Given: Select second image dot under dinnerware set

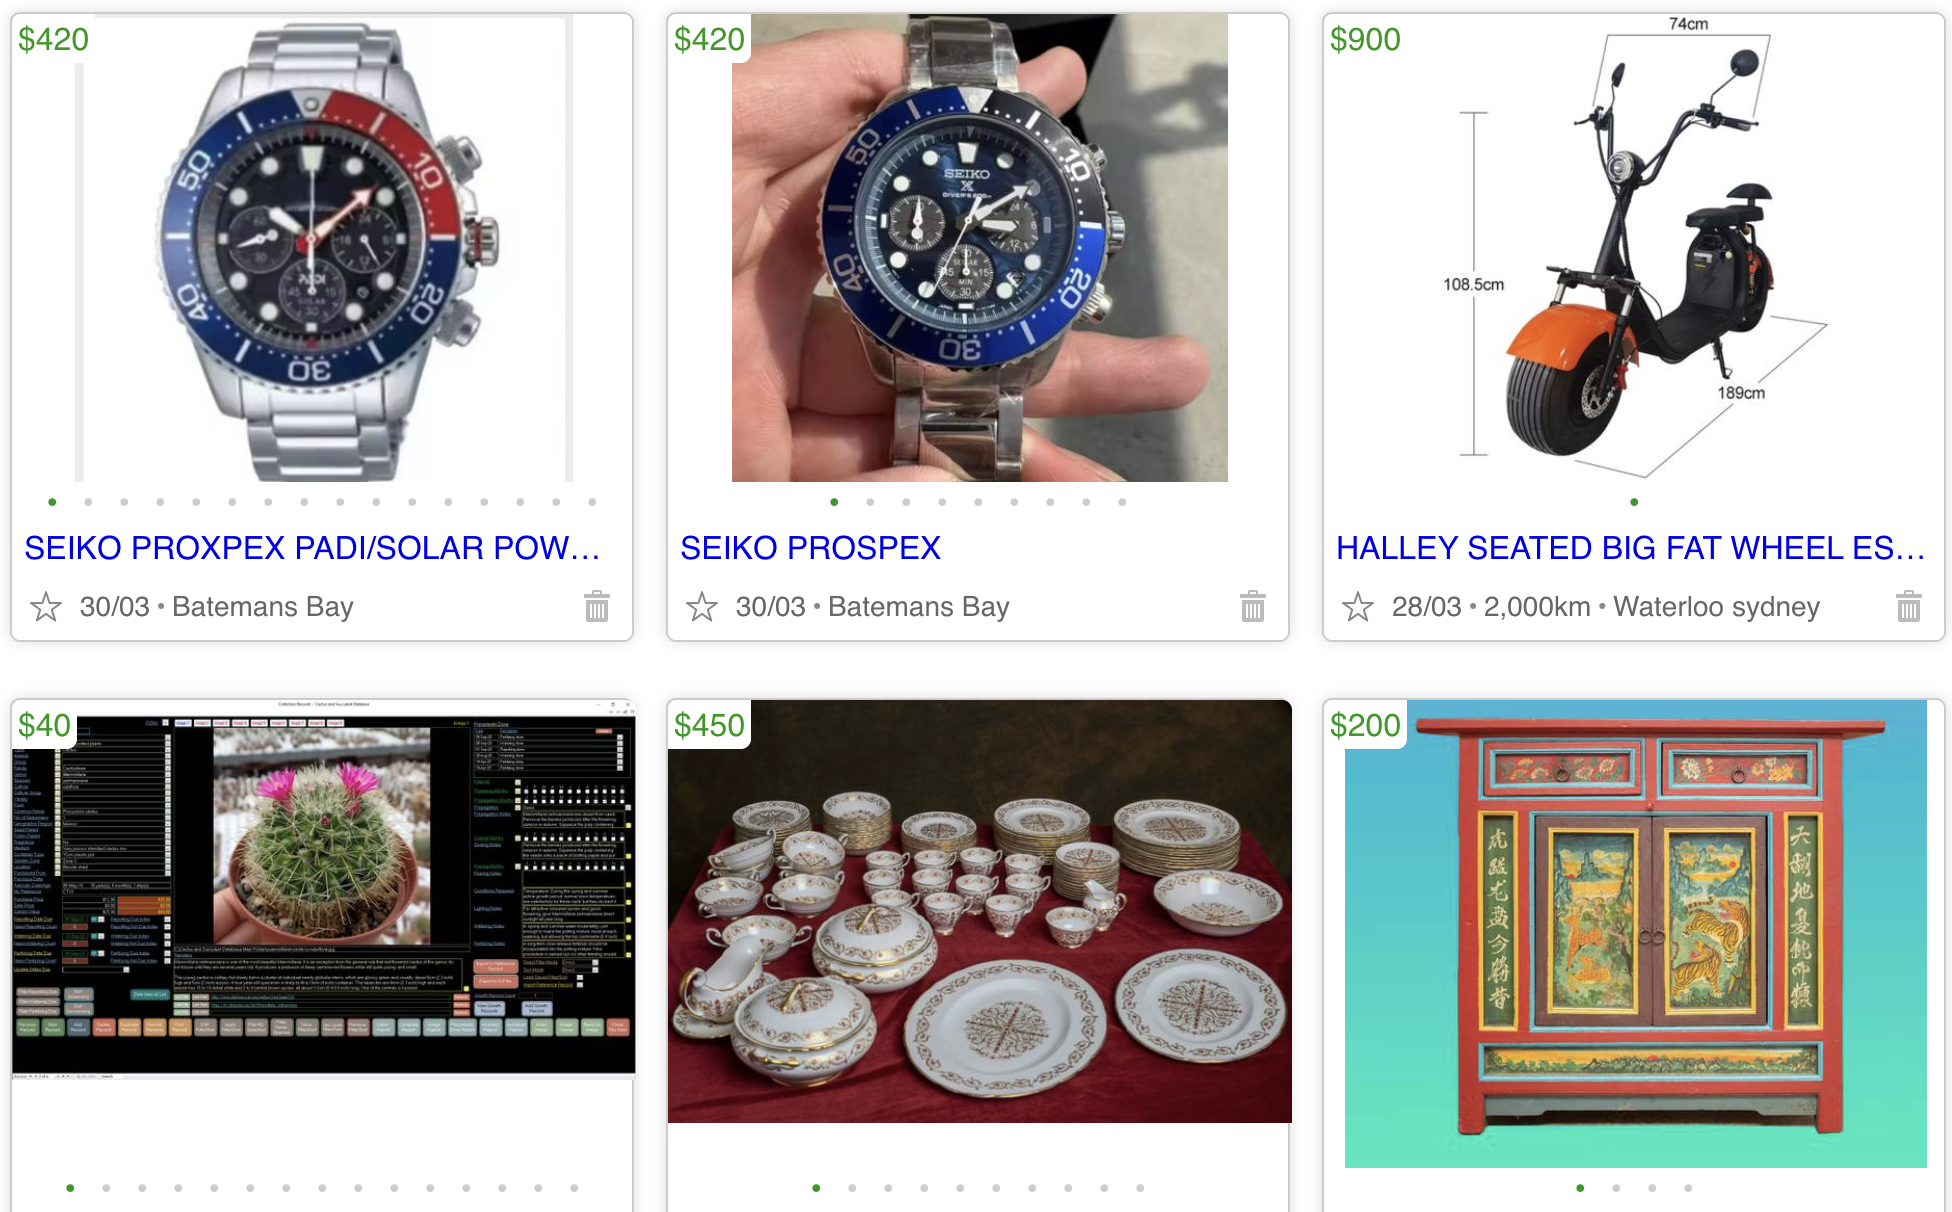Looking at the screenshot, I should pyautogui.click(x=852, y=1188).
